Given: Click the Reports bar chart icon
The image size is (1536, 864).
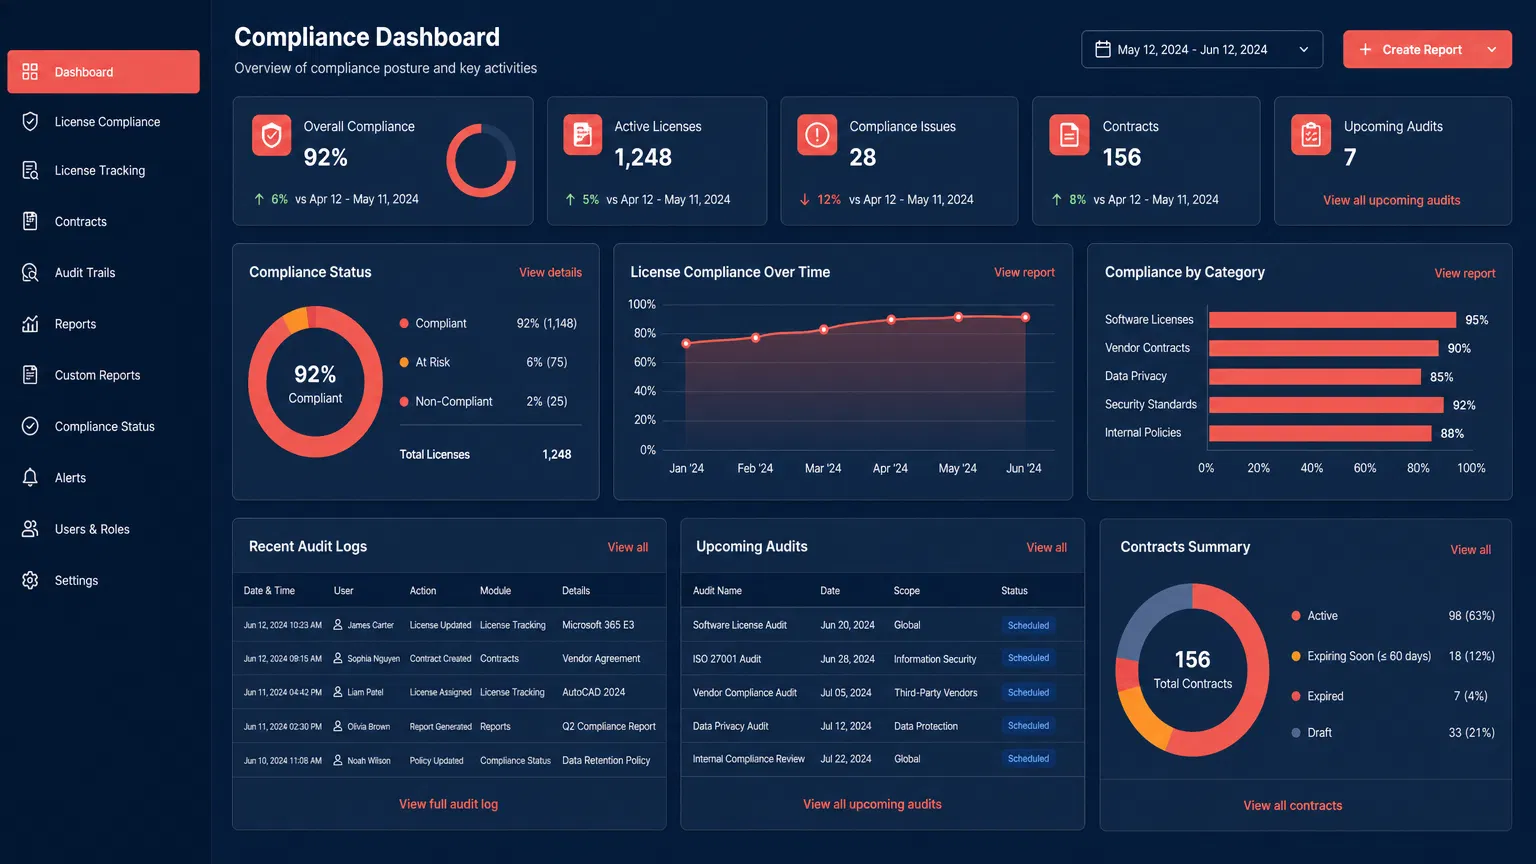Looking at the screenshot, I should coord(30,324).
